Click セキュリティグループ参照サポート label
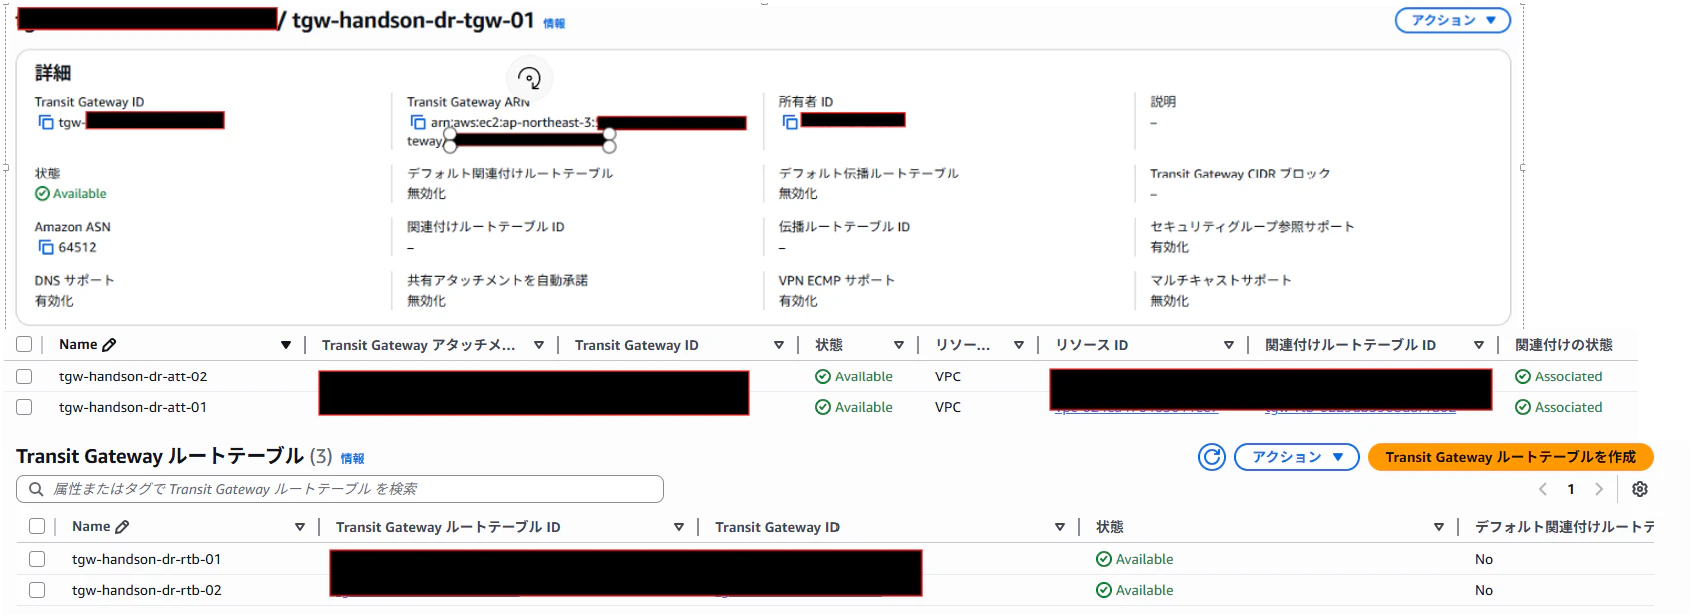Screen dimensions: 1692x616 [x=1252, y=227]
